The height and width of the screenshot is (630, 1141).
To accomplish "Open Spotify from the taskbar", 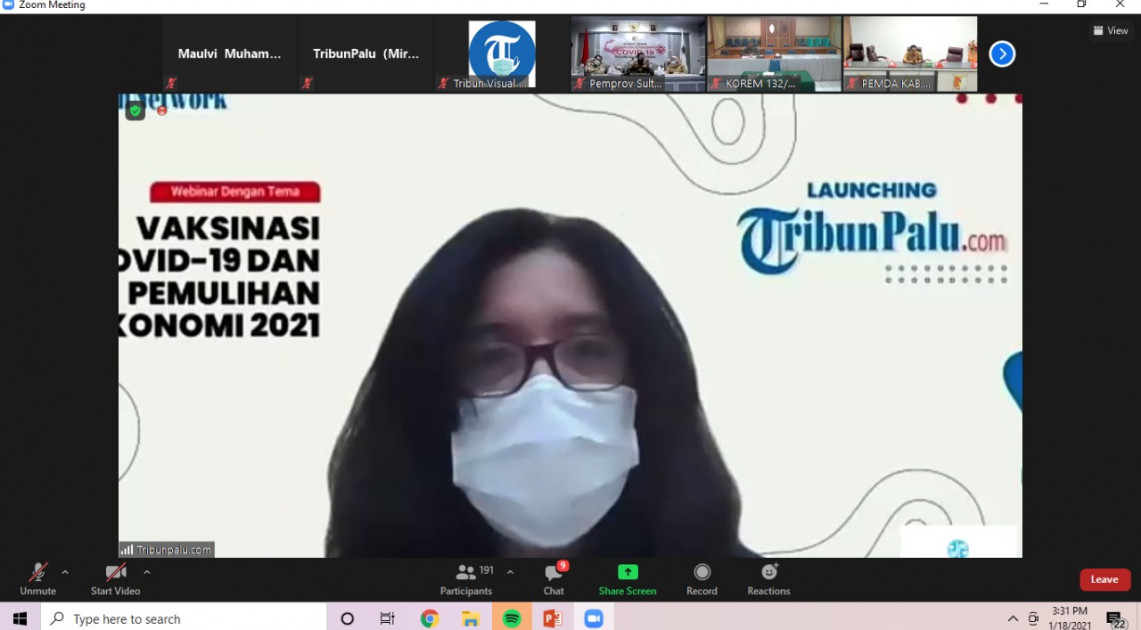I will (511, 618).
